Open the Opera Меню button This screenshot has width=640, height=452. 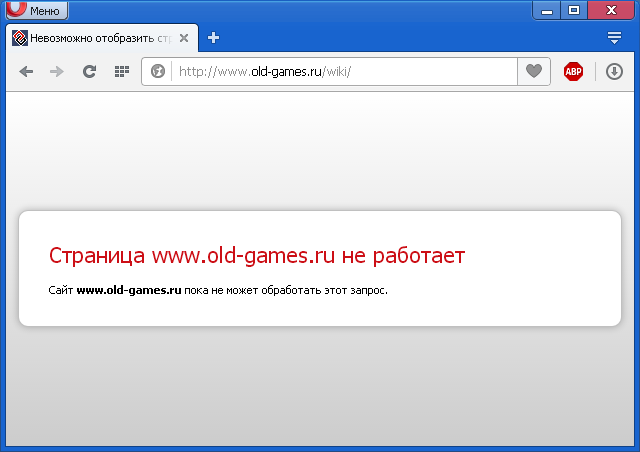pyautogui.click(x=37, y=10)
